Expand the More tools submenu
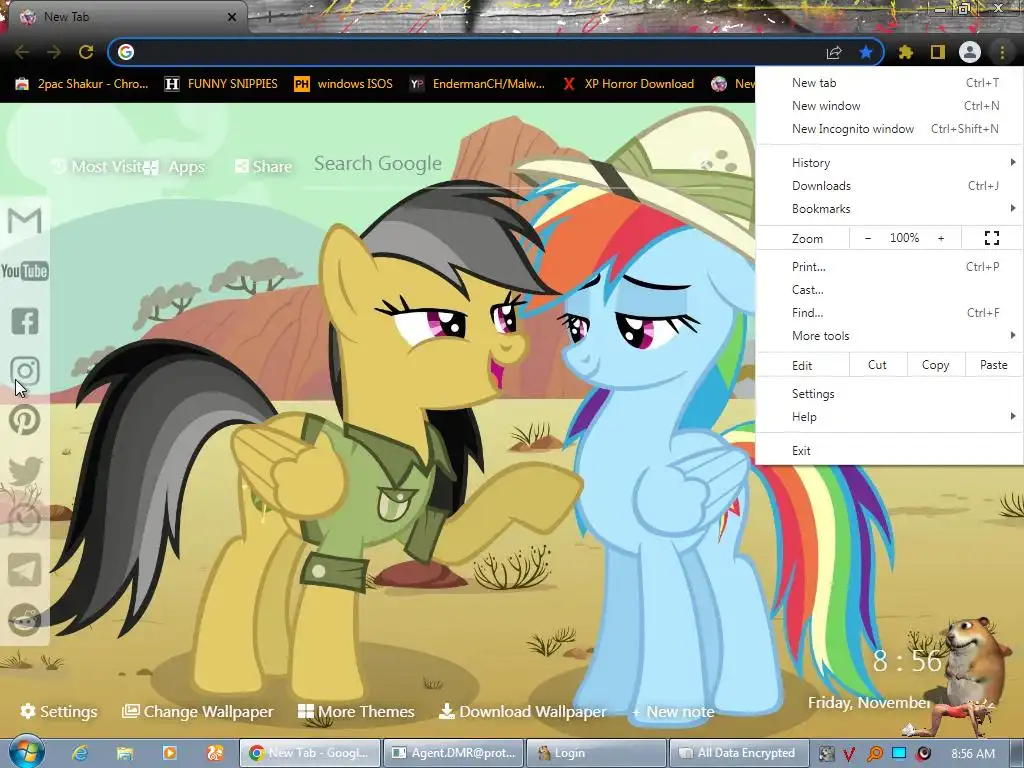 pos(889,336)
